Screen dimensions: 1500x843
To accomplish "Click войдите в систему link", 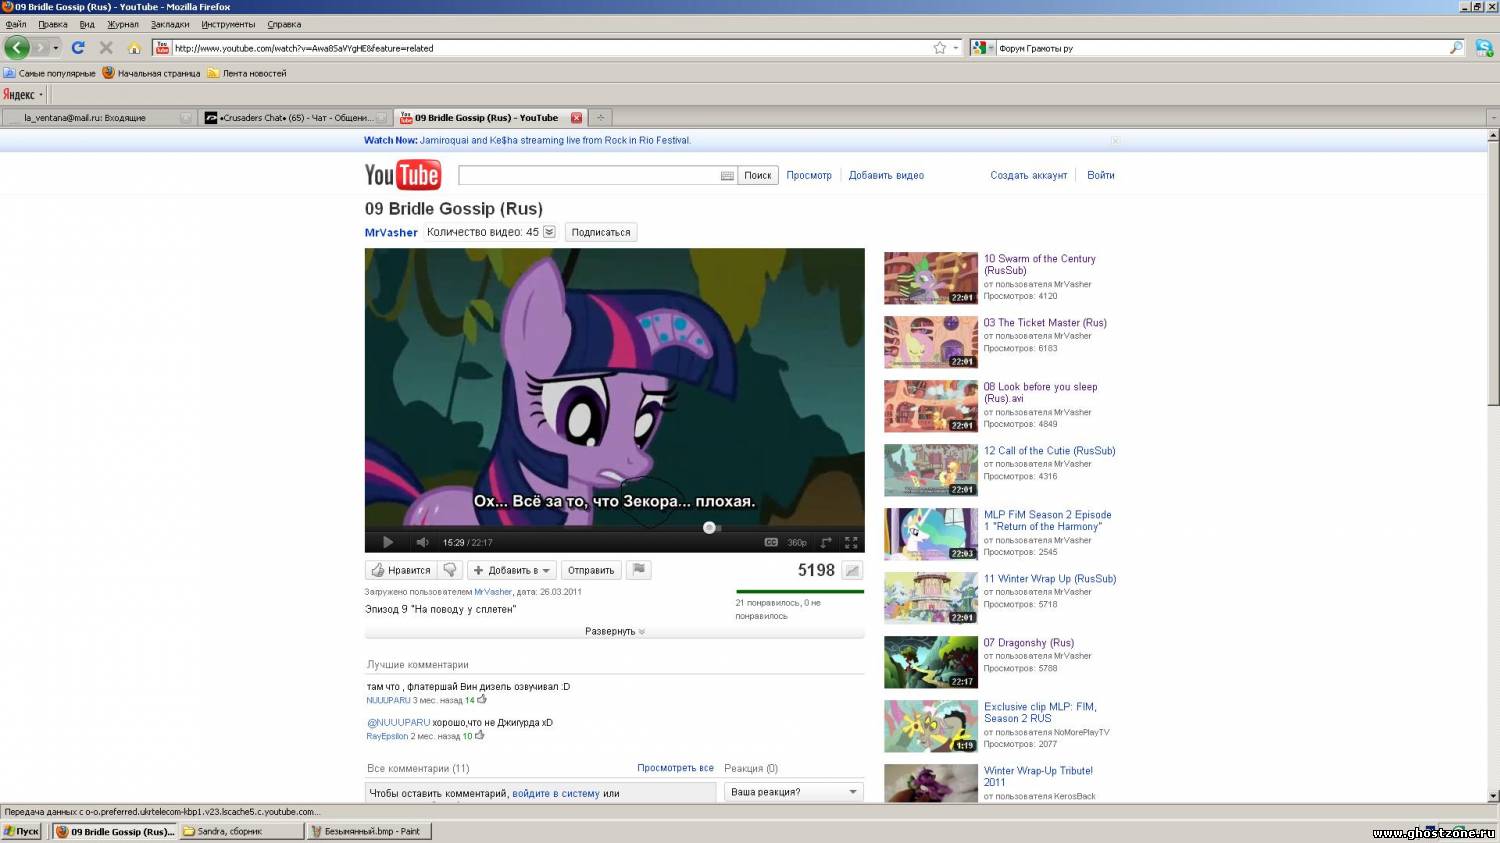I will coord(556,793).
